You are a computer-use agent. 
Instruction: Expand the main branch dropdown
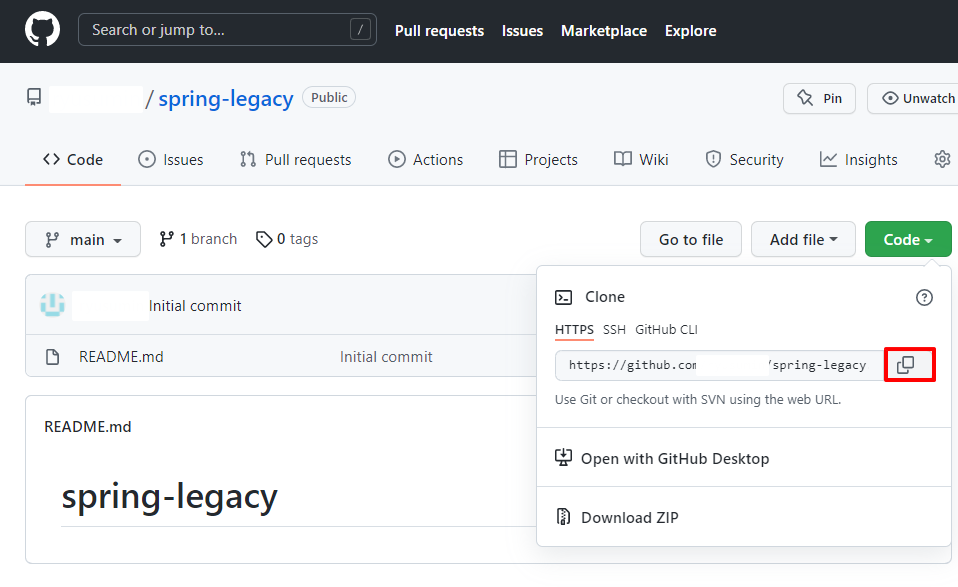[x=83, y=239]
